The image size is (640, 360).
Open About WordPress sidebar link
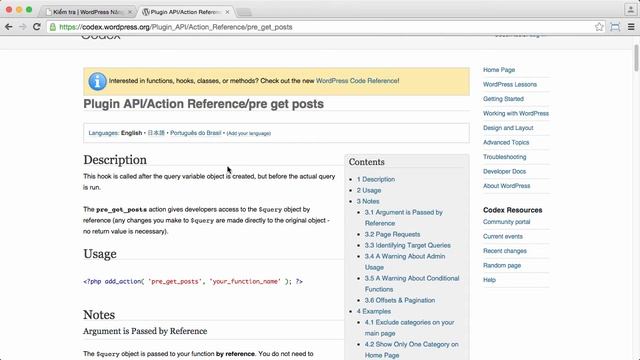(507, 186)
